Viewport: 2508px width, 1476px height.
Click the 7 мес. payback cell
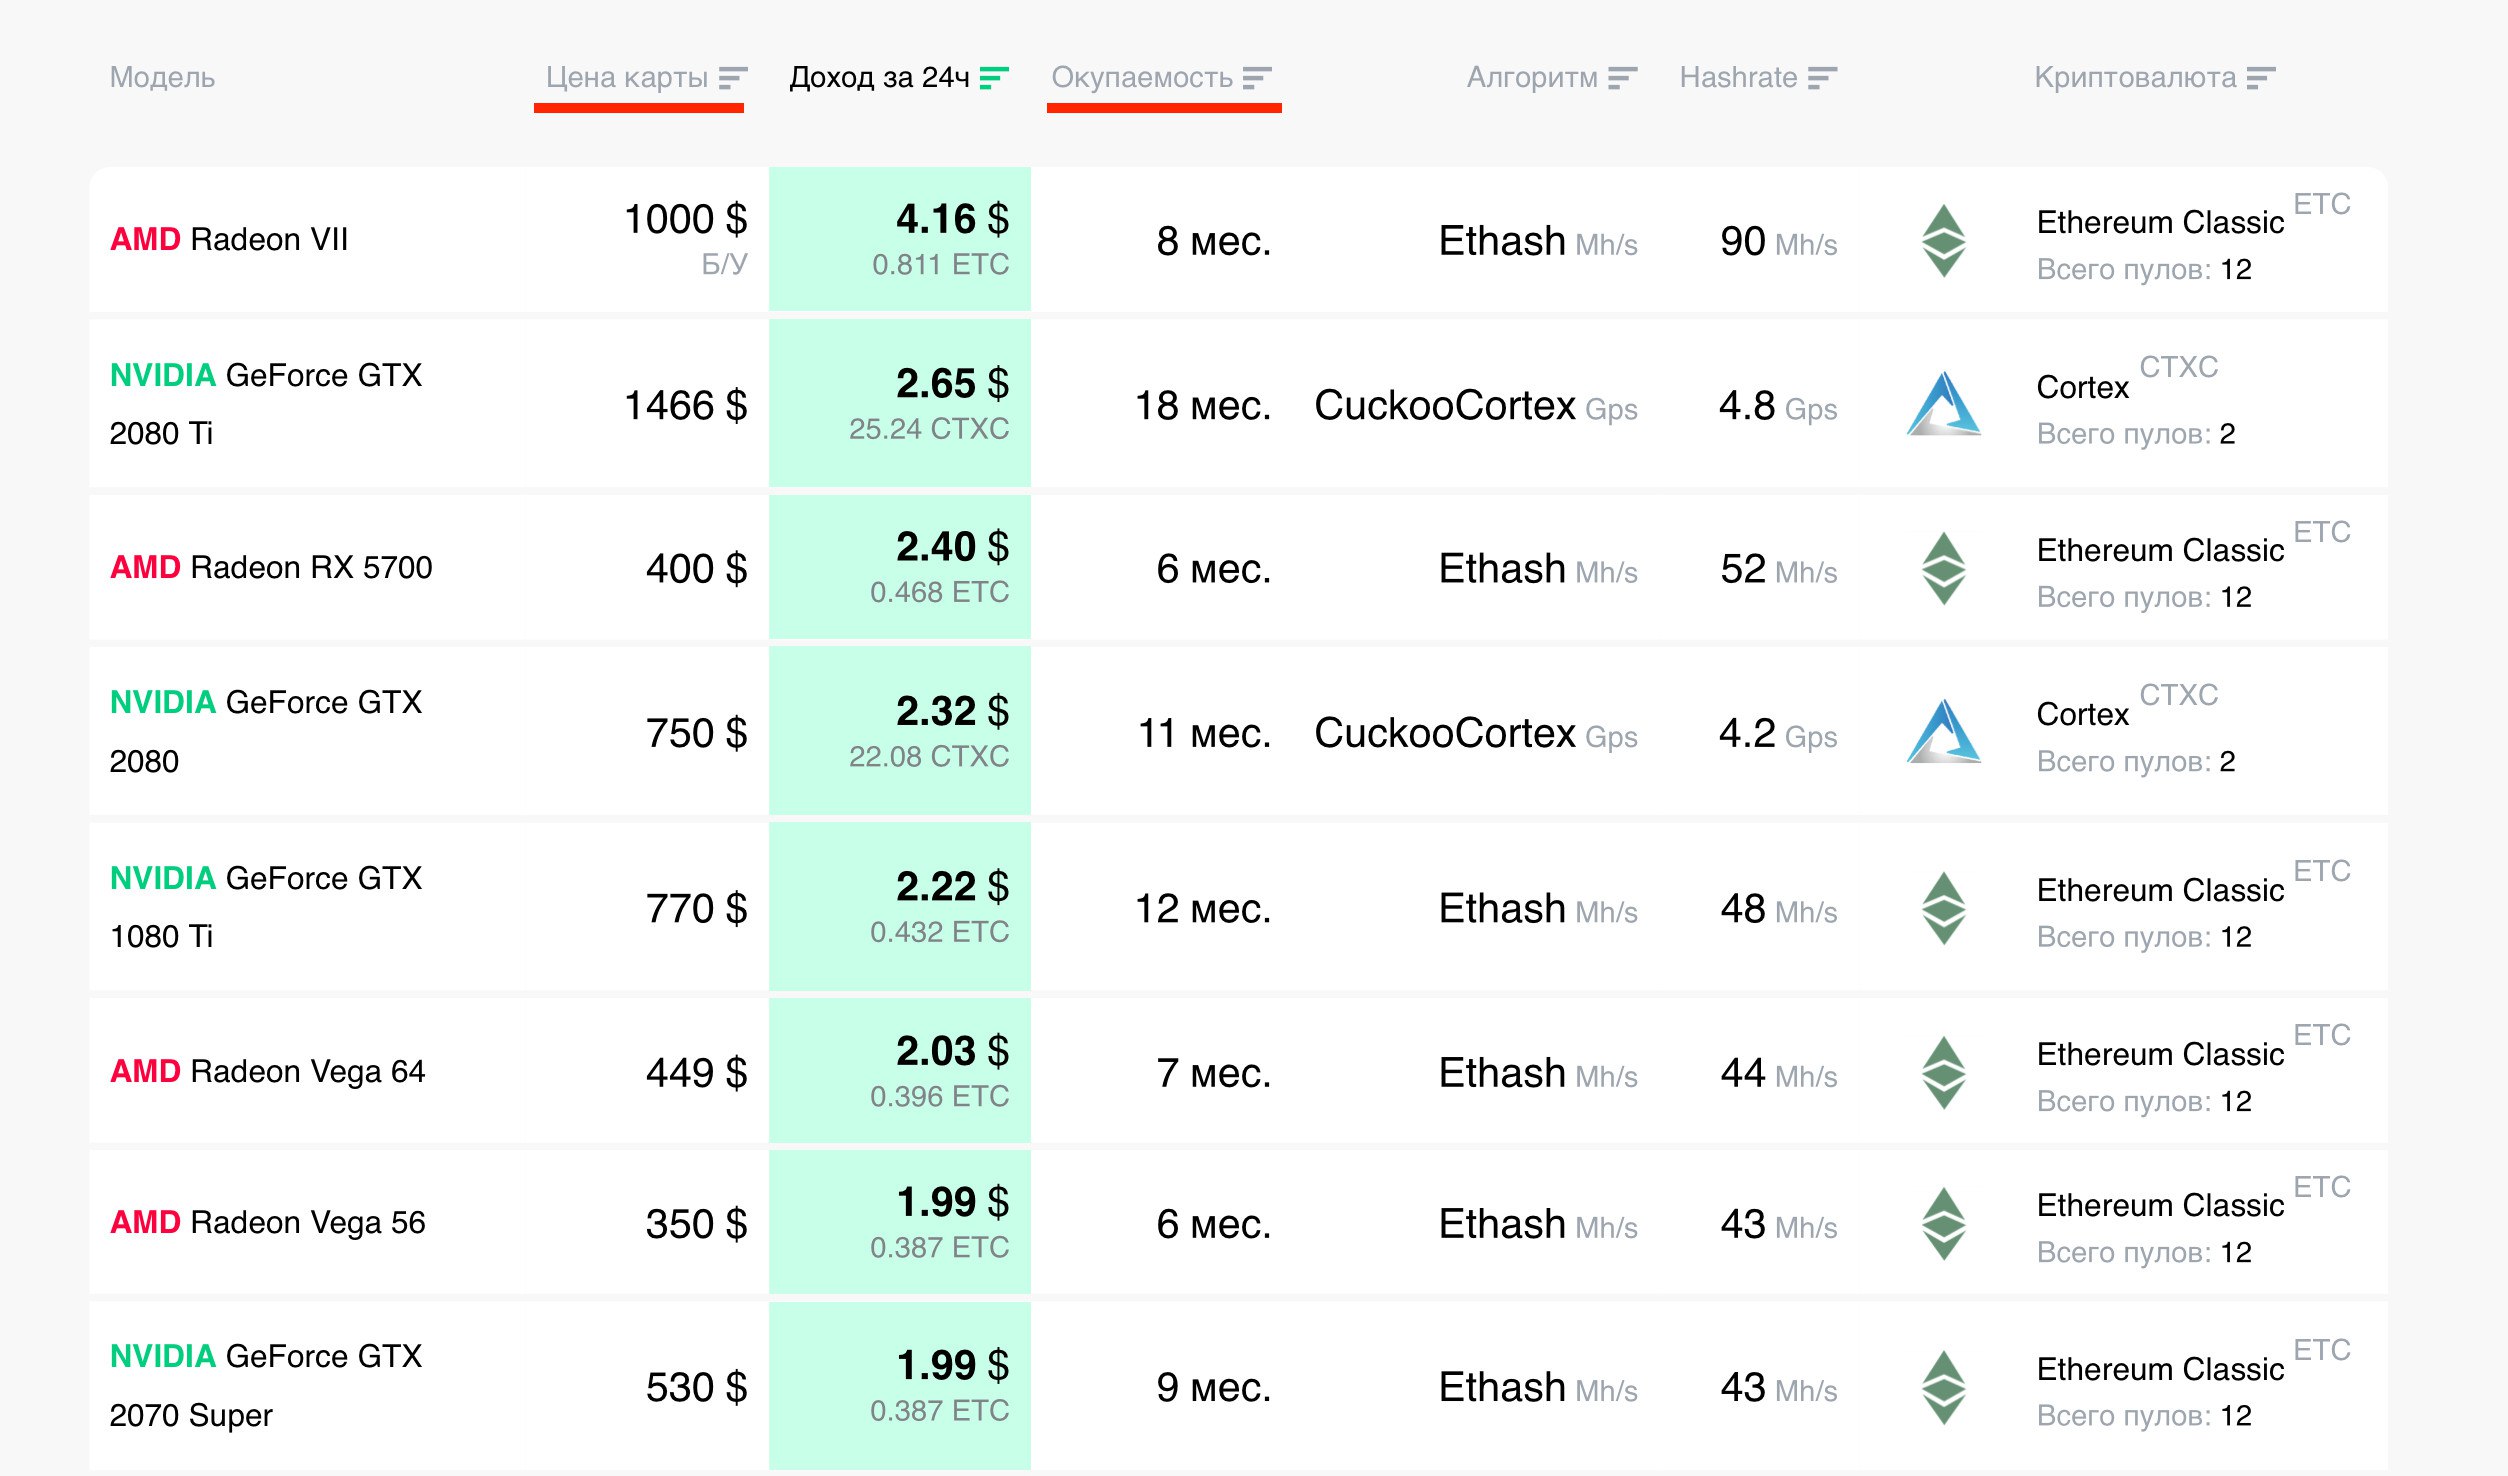point(1214,1074)
